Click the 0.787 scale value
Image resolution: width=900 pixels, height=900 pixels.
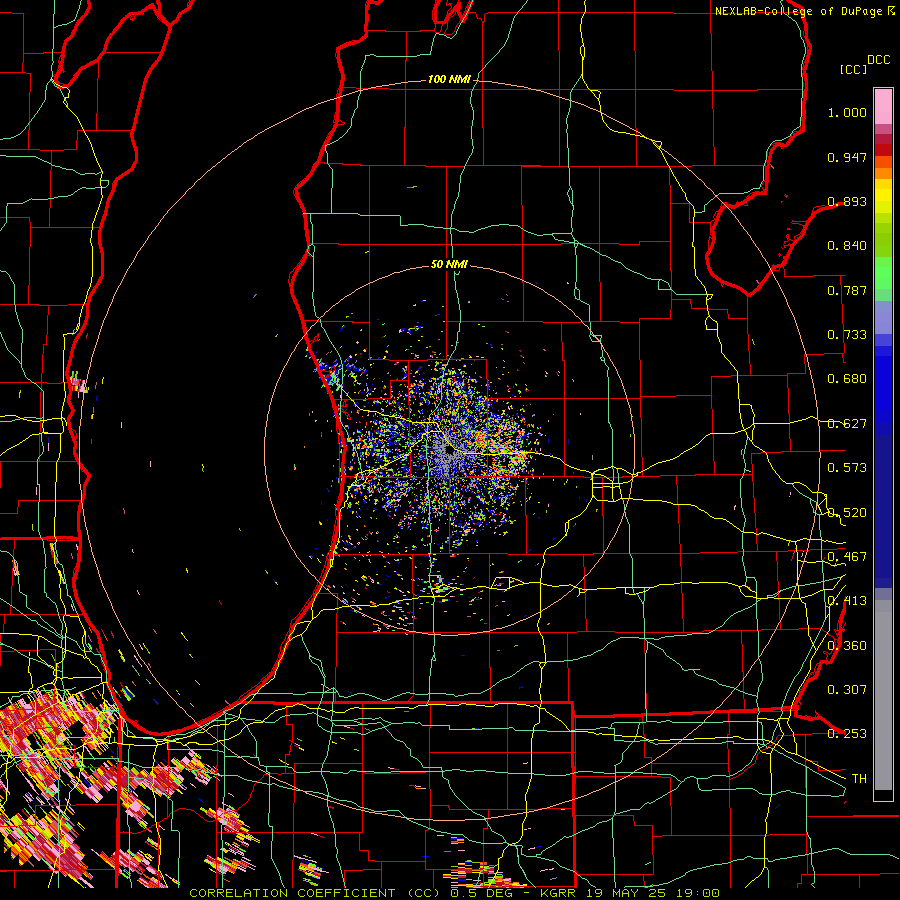(847, 290)
